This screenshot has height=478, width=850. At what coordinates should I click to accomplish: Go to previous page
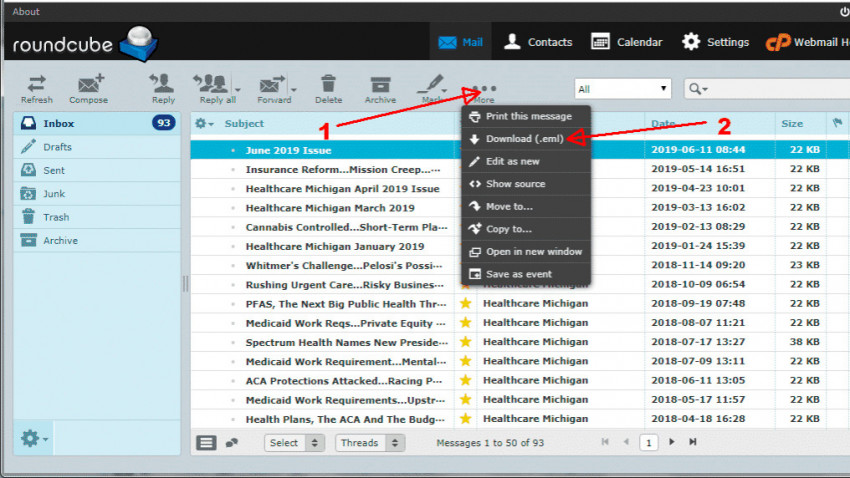pyautogui.click(x=626, y=442)
